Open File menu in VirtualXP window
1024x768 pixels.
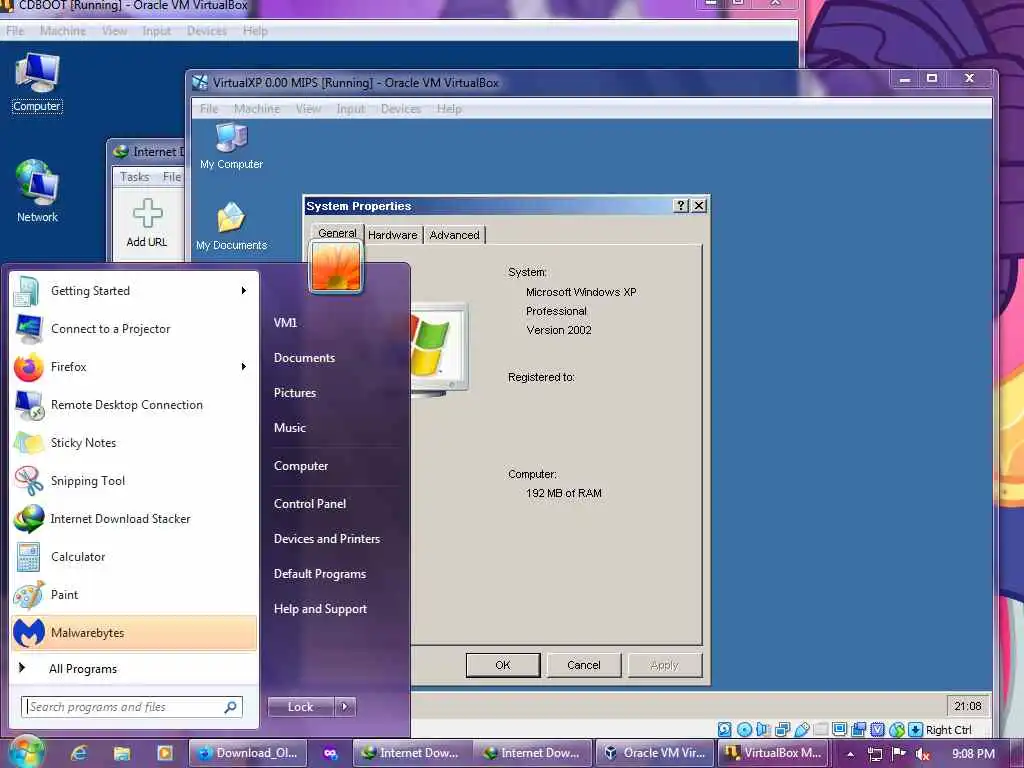pyautogui.click(x=209, y=109)
